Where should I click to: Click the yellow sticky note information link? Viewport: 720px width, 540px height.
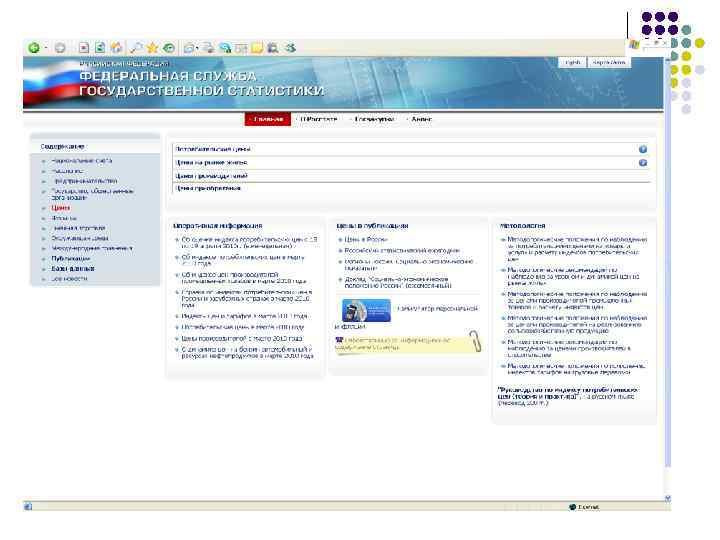coord(398,344)
